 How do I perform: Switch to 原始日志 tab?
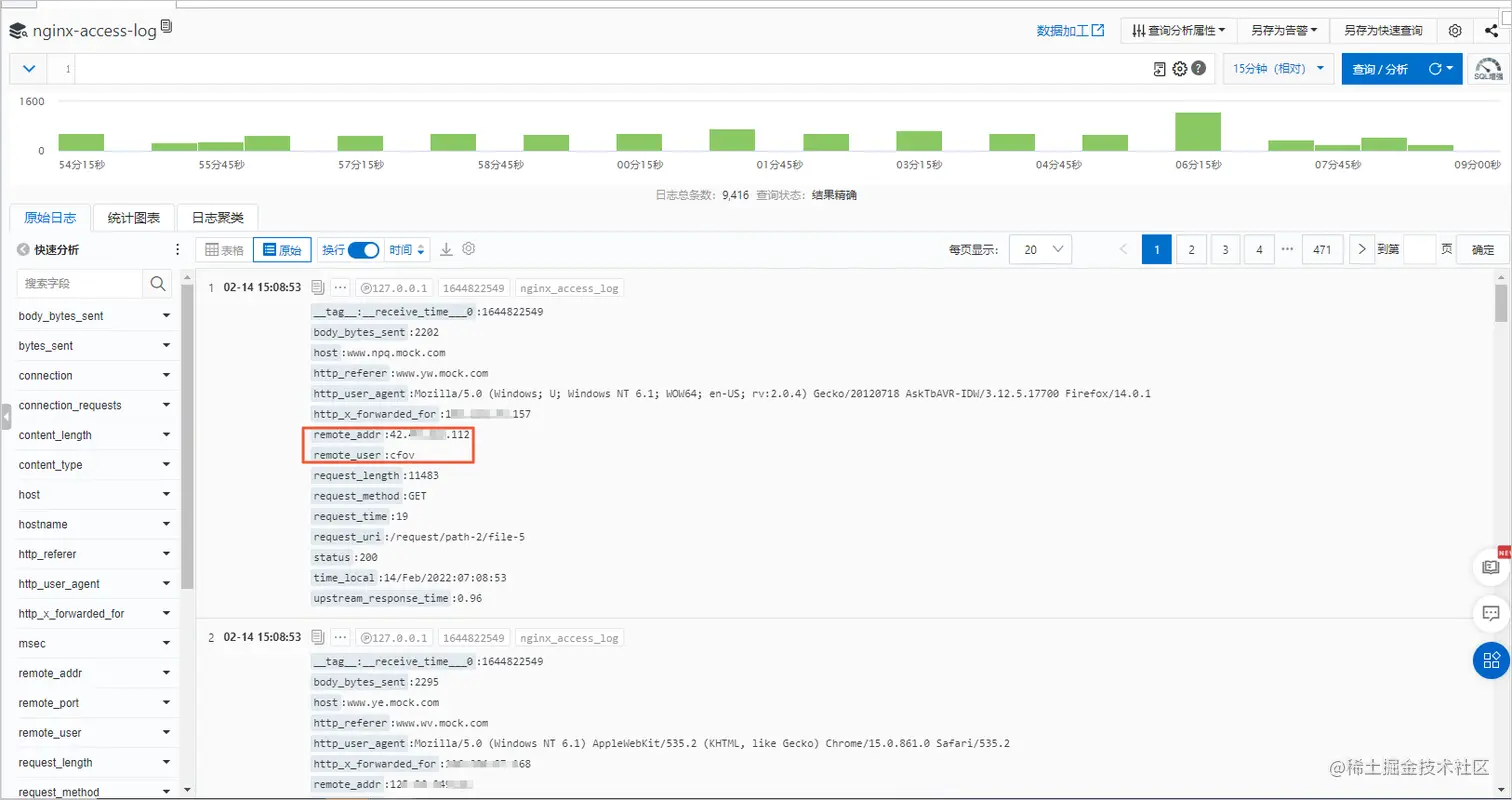[50, 217]
